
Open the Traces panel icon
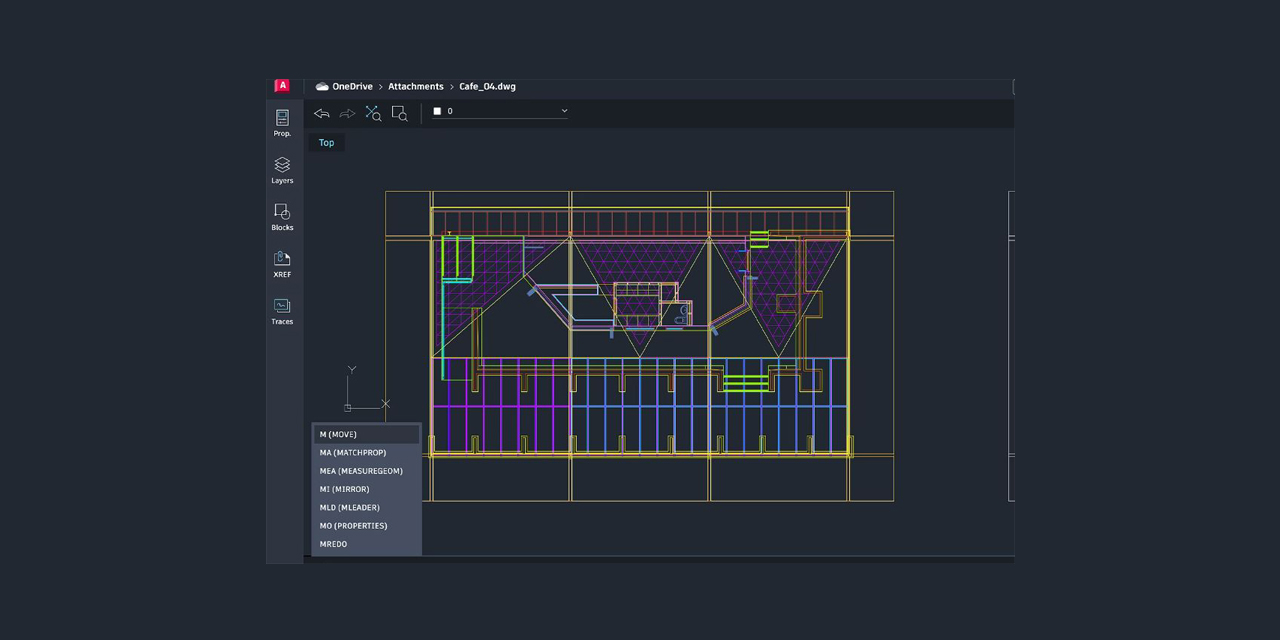coord(282,310)
